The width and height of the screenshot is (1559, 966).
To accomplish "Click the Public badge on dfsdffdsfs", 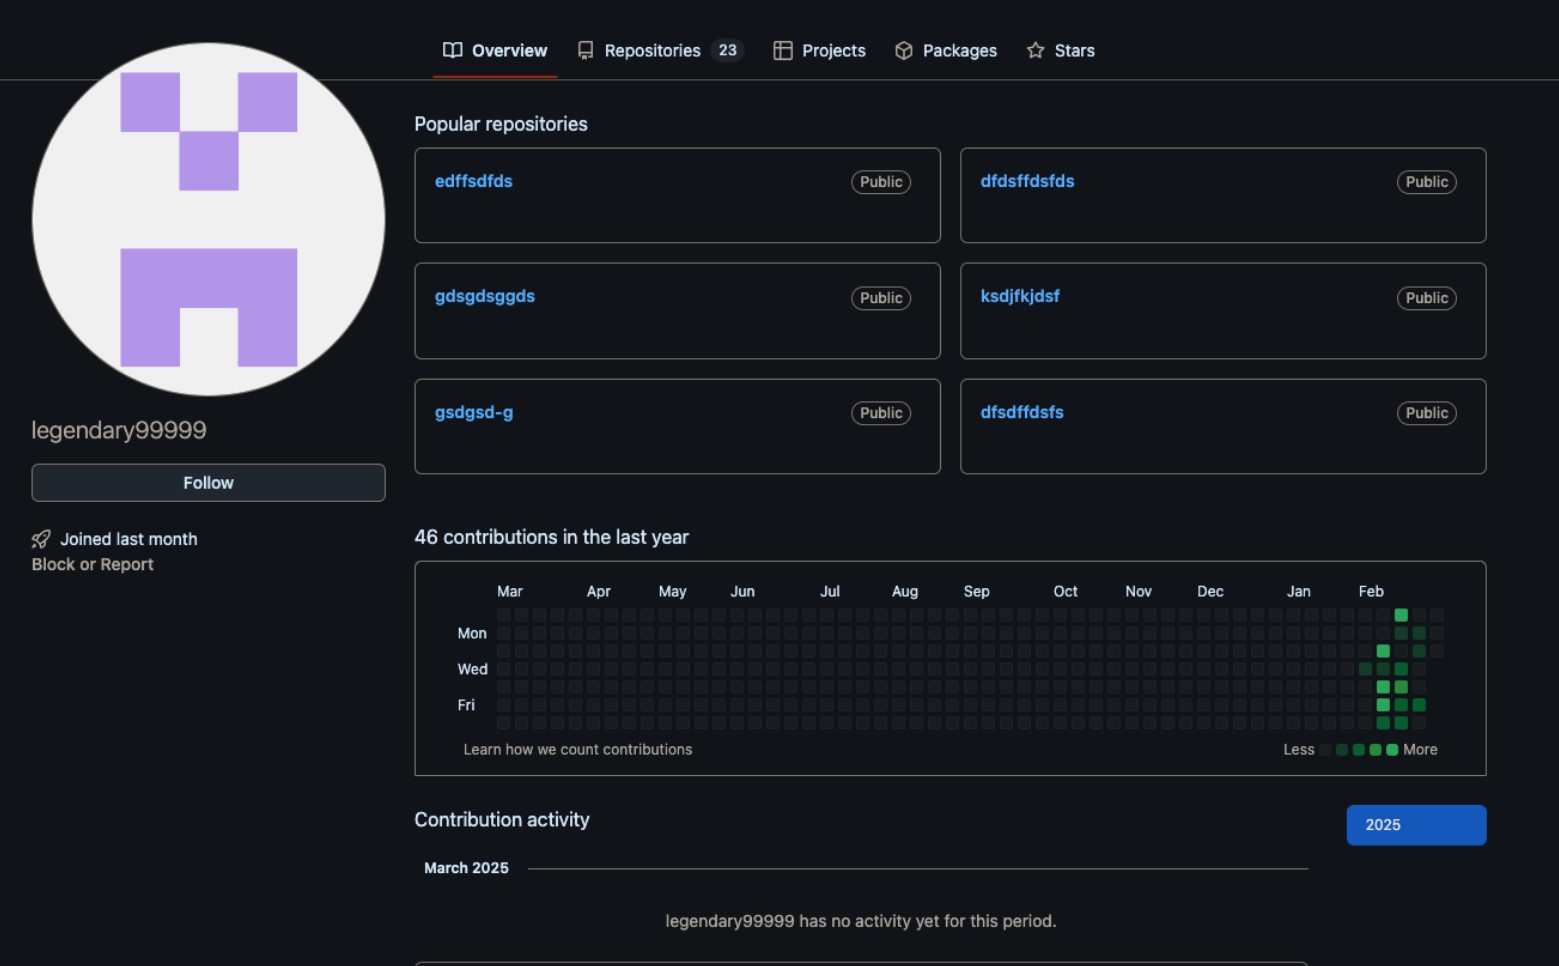I will tap(1427, 413).
